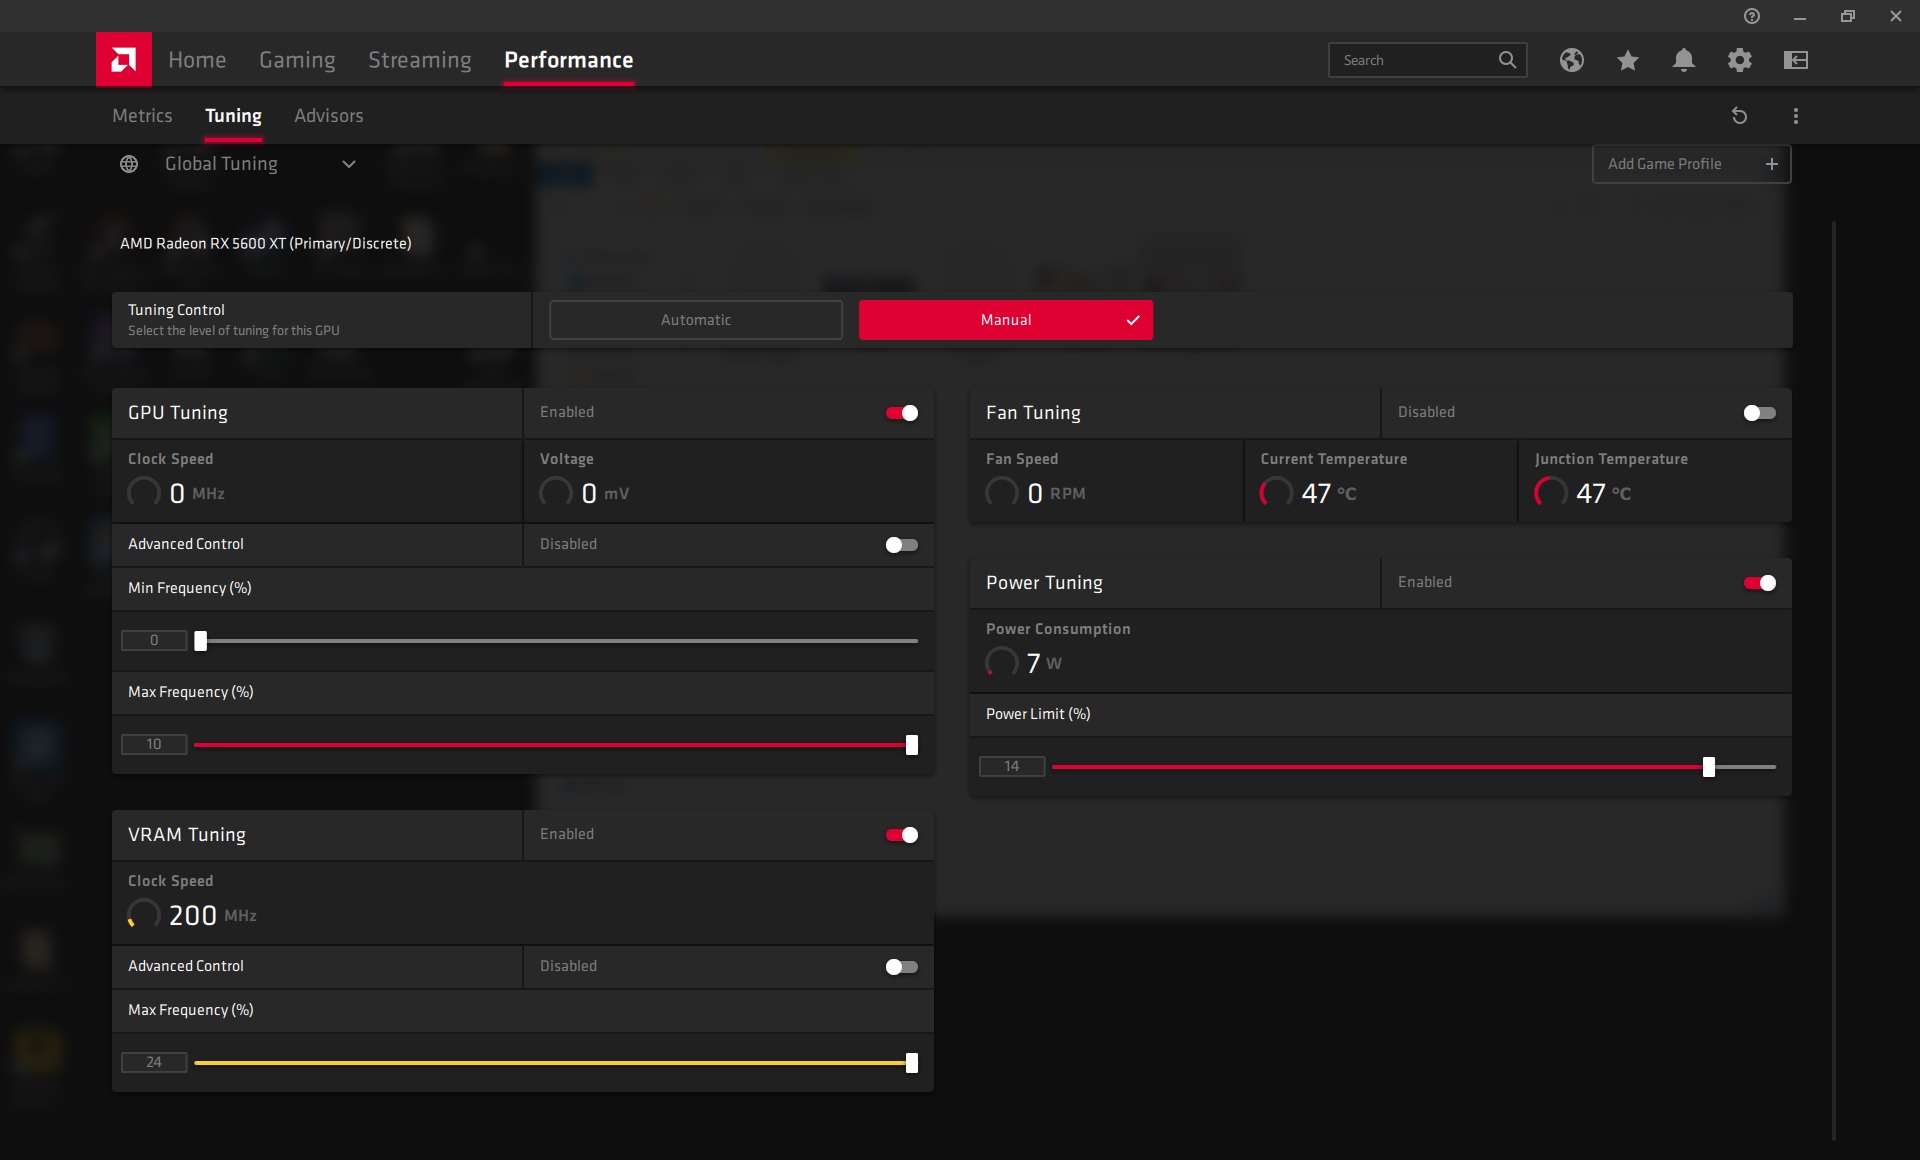Click the VRAM Max Frequency value box

154,1063
